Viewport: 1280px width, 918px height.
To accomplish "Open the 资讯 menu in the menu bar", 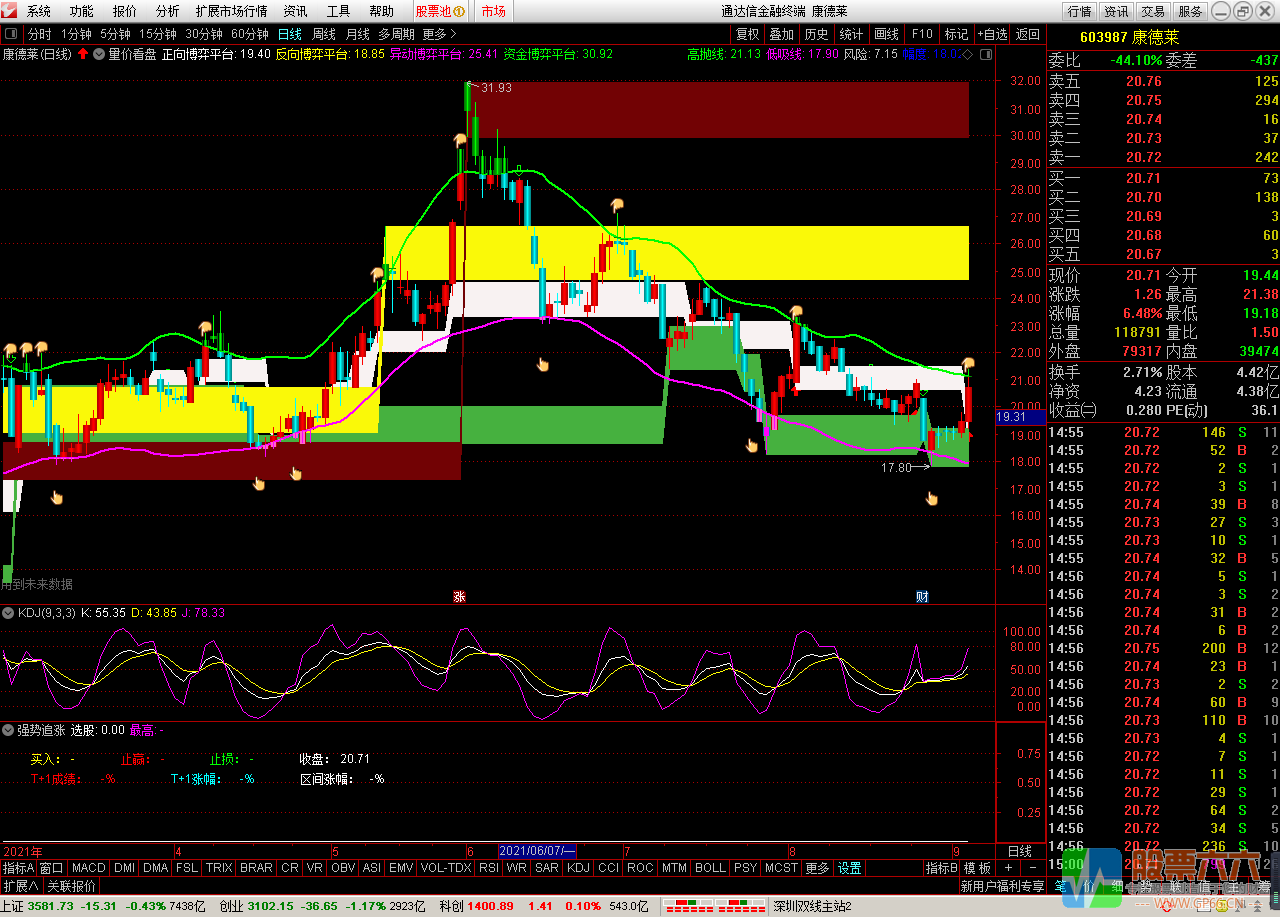I will pyautogui.click(x=295, y=12).
